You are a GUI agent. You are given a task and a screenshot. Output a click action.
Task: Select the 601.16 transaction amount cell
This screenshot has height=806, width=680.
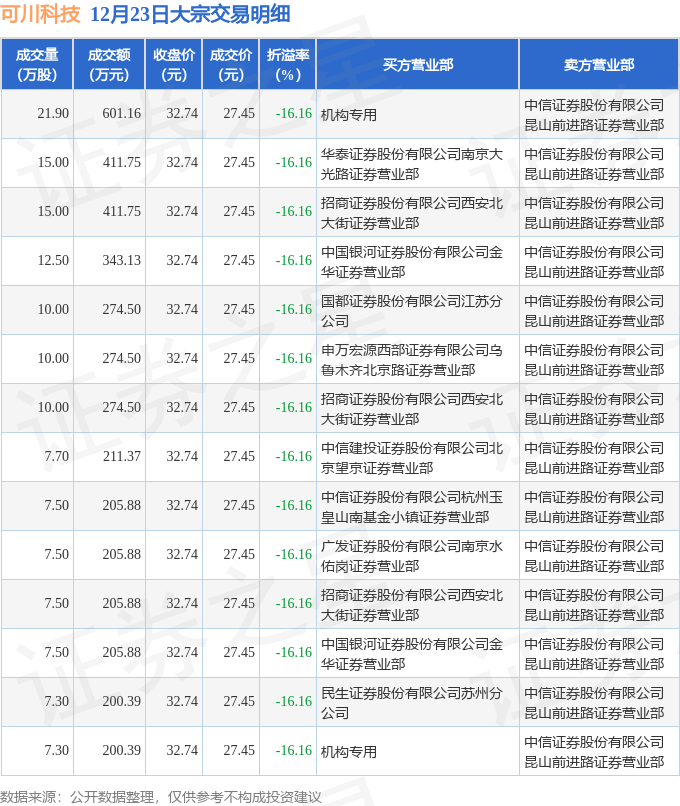click(121, 114)
